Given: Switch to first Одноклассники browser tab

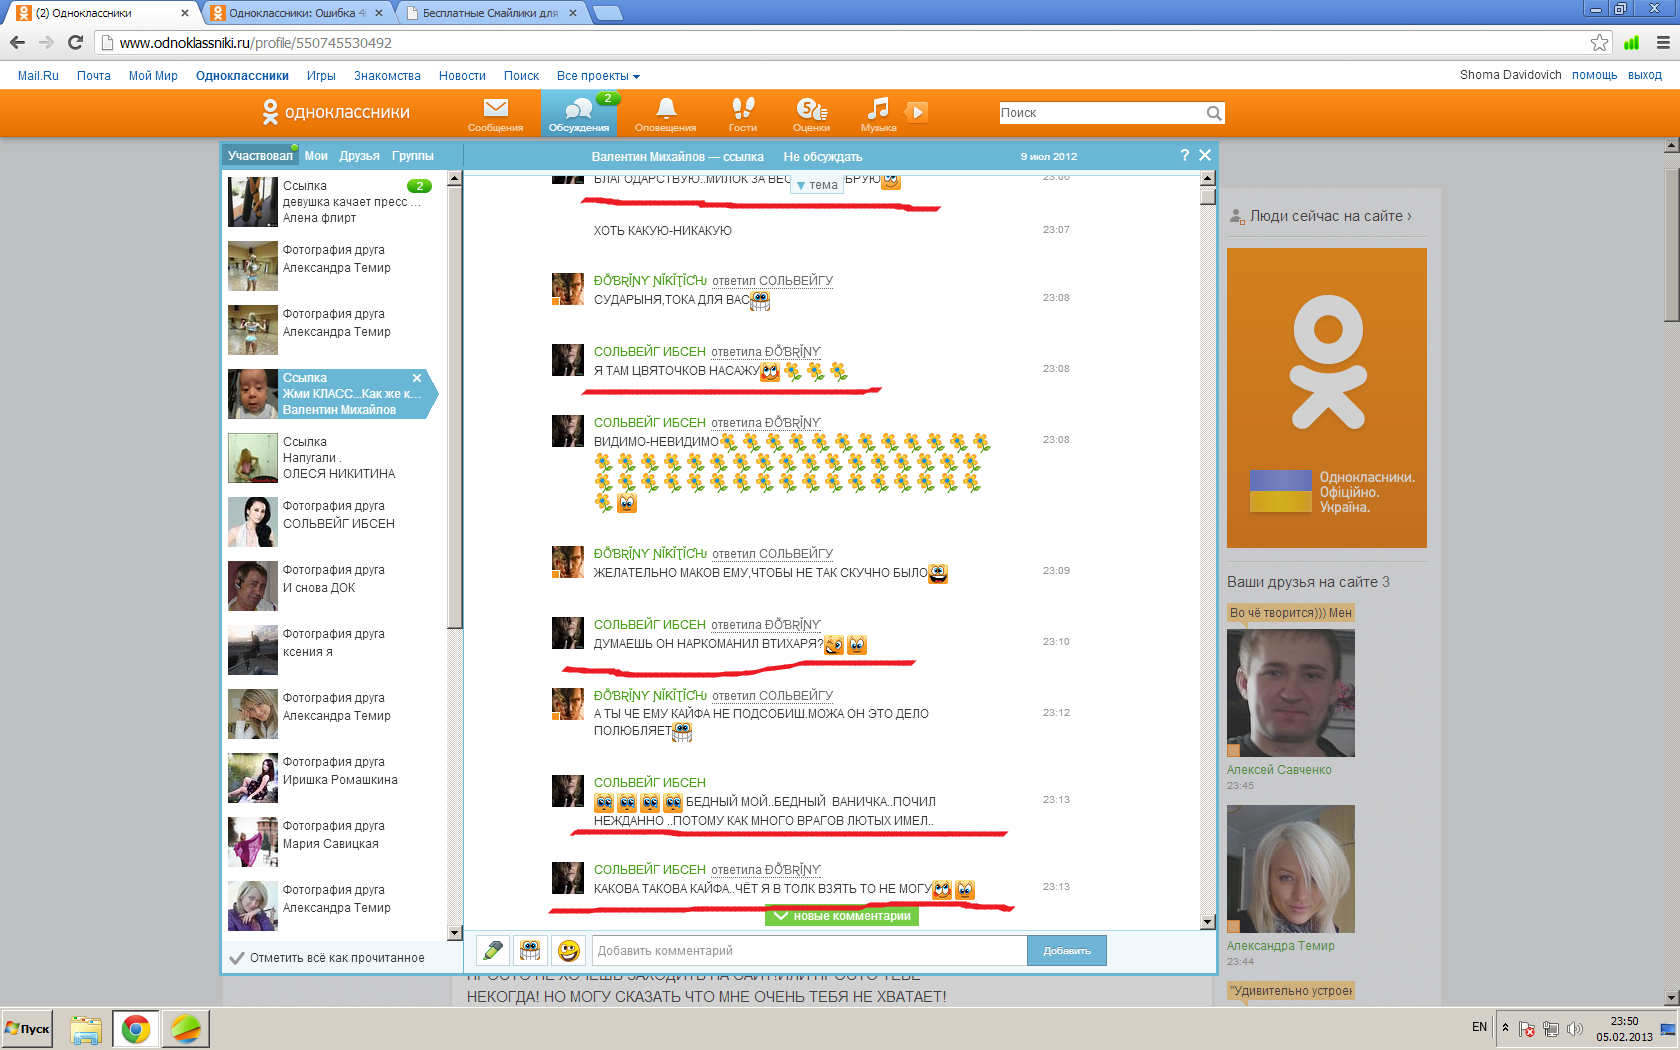Looking at the screenshot, I should click(100, 13).
